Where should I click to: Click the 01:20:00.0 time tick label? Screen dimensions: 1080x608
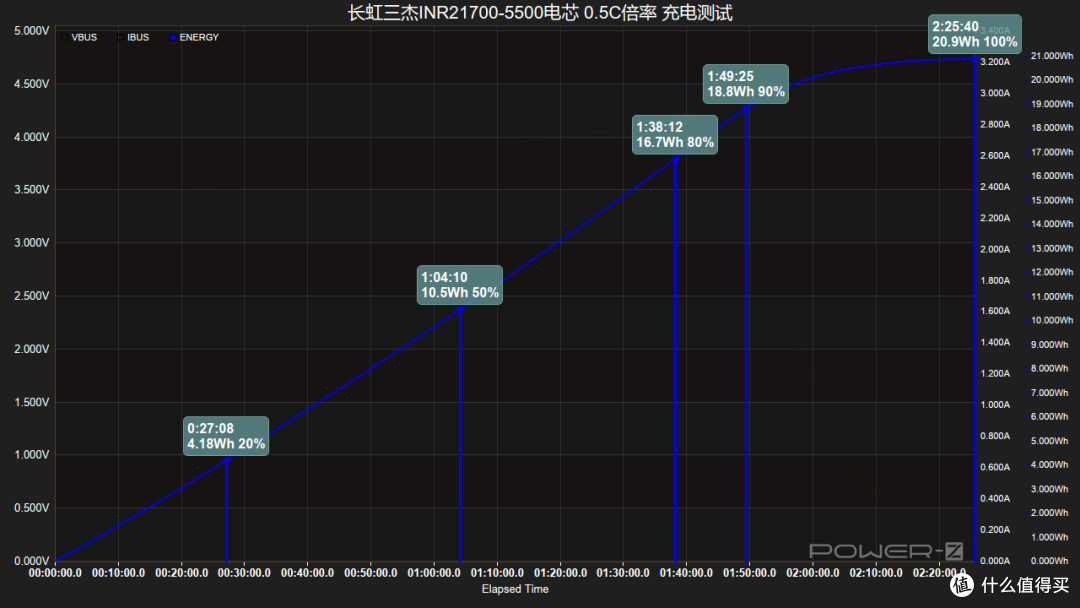(560, 573)
